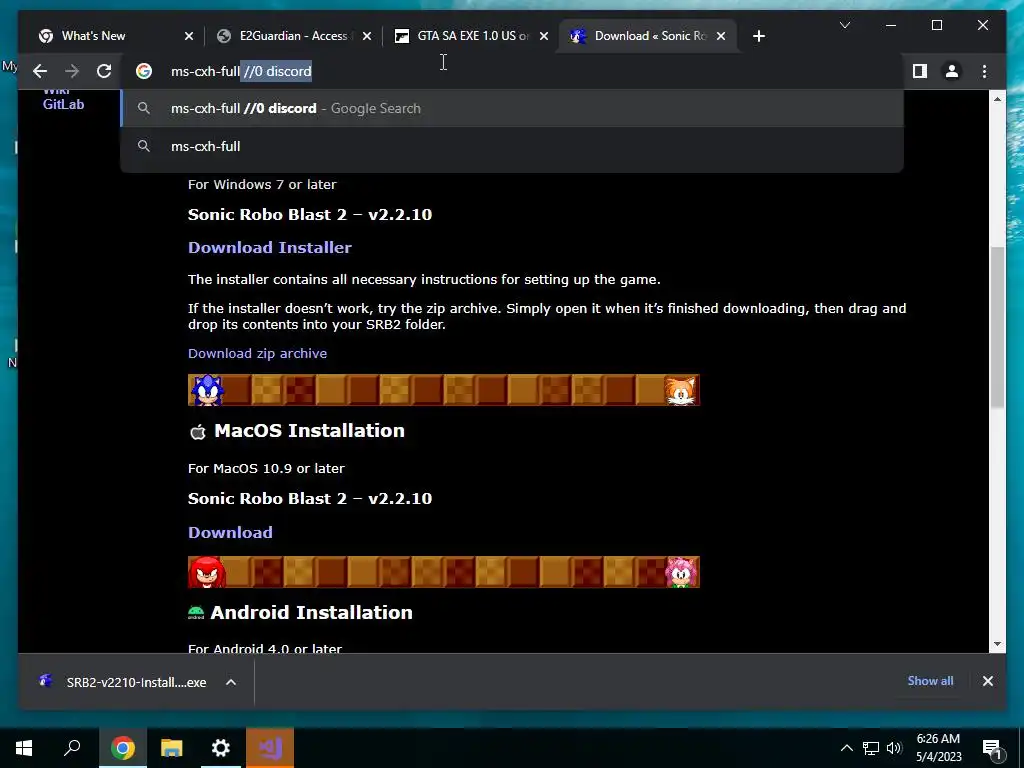The height and width of the screenshot is (768, 1024).
Task: Click the Download zip archive link
Action: [x=257, y=353]
